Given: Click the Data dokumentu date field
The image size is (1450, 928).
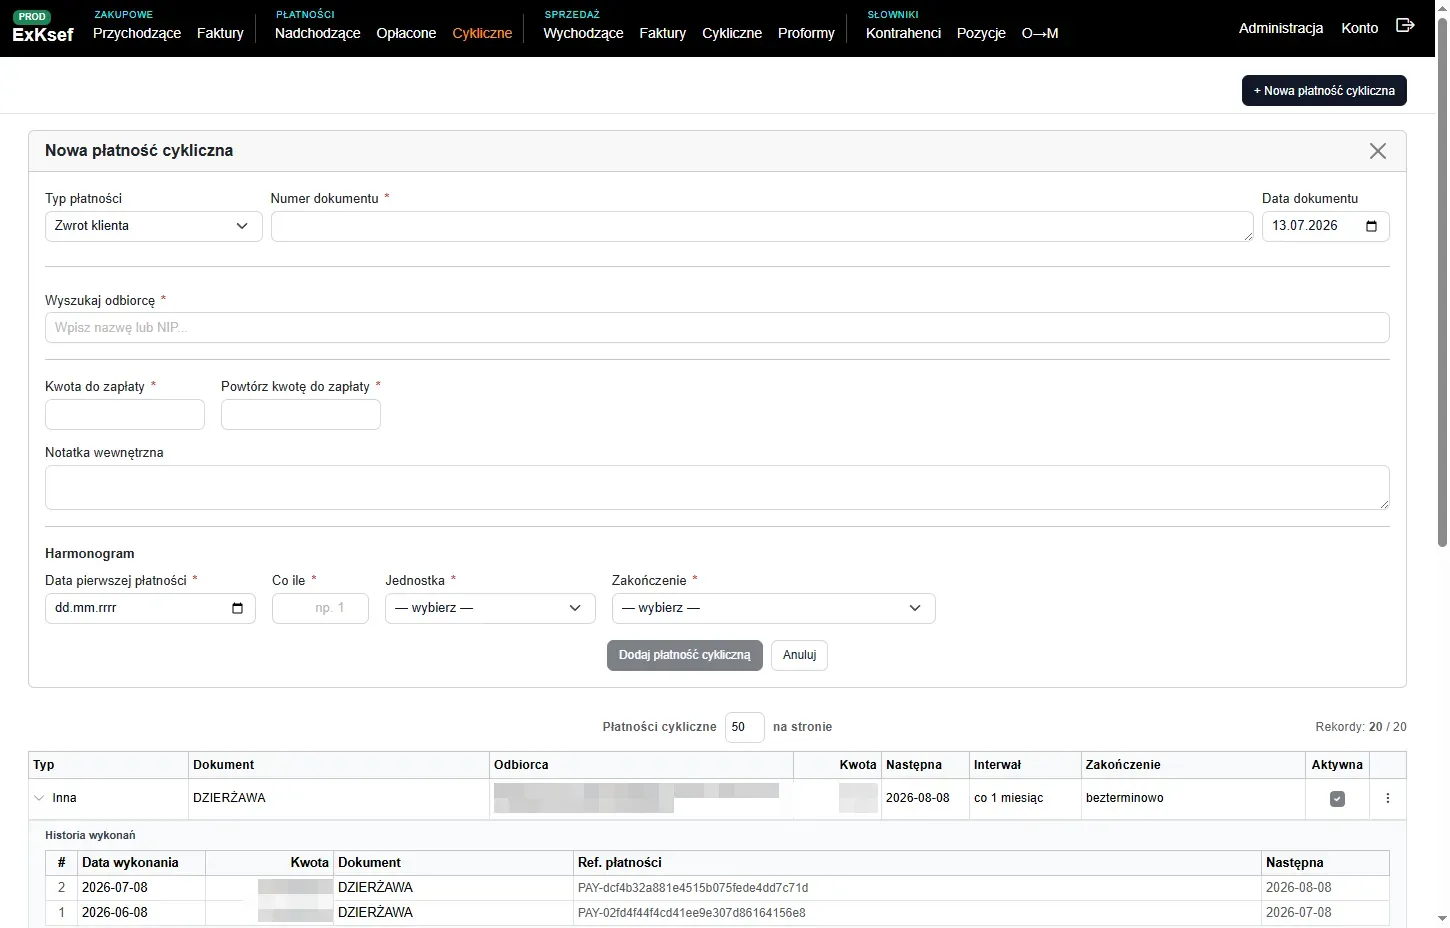Looking at the screenshot, I should [x=1326, y=226].
